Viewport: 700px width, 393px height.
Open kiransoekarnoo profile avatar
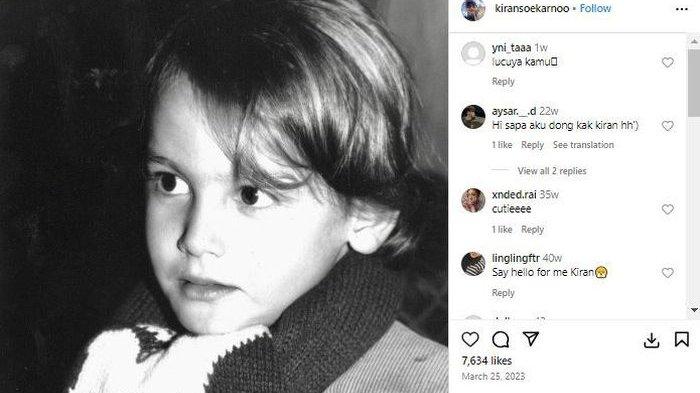[x=473, y=10]
